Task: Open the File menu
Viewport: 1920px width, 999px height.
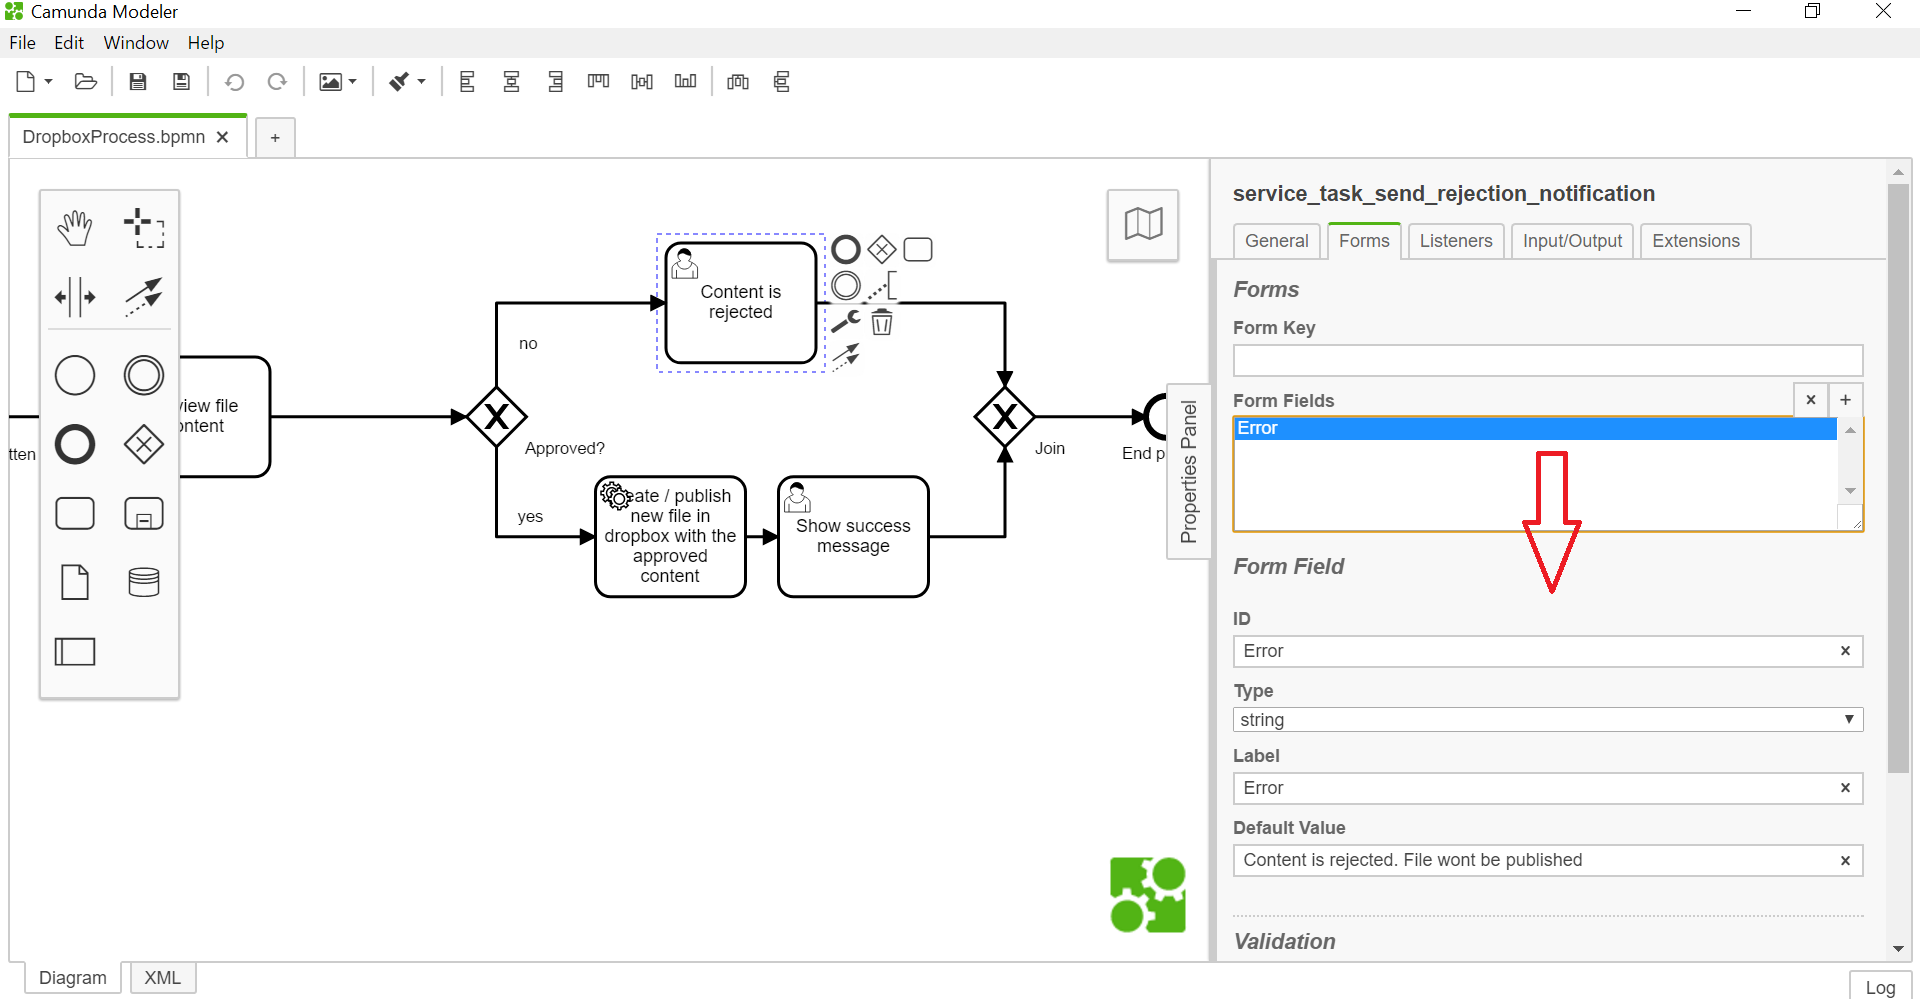Action: 22,43
